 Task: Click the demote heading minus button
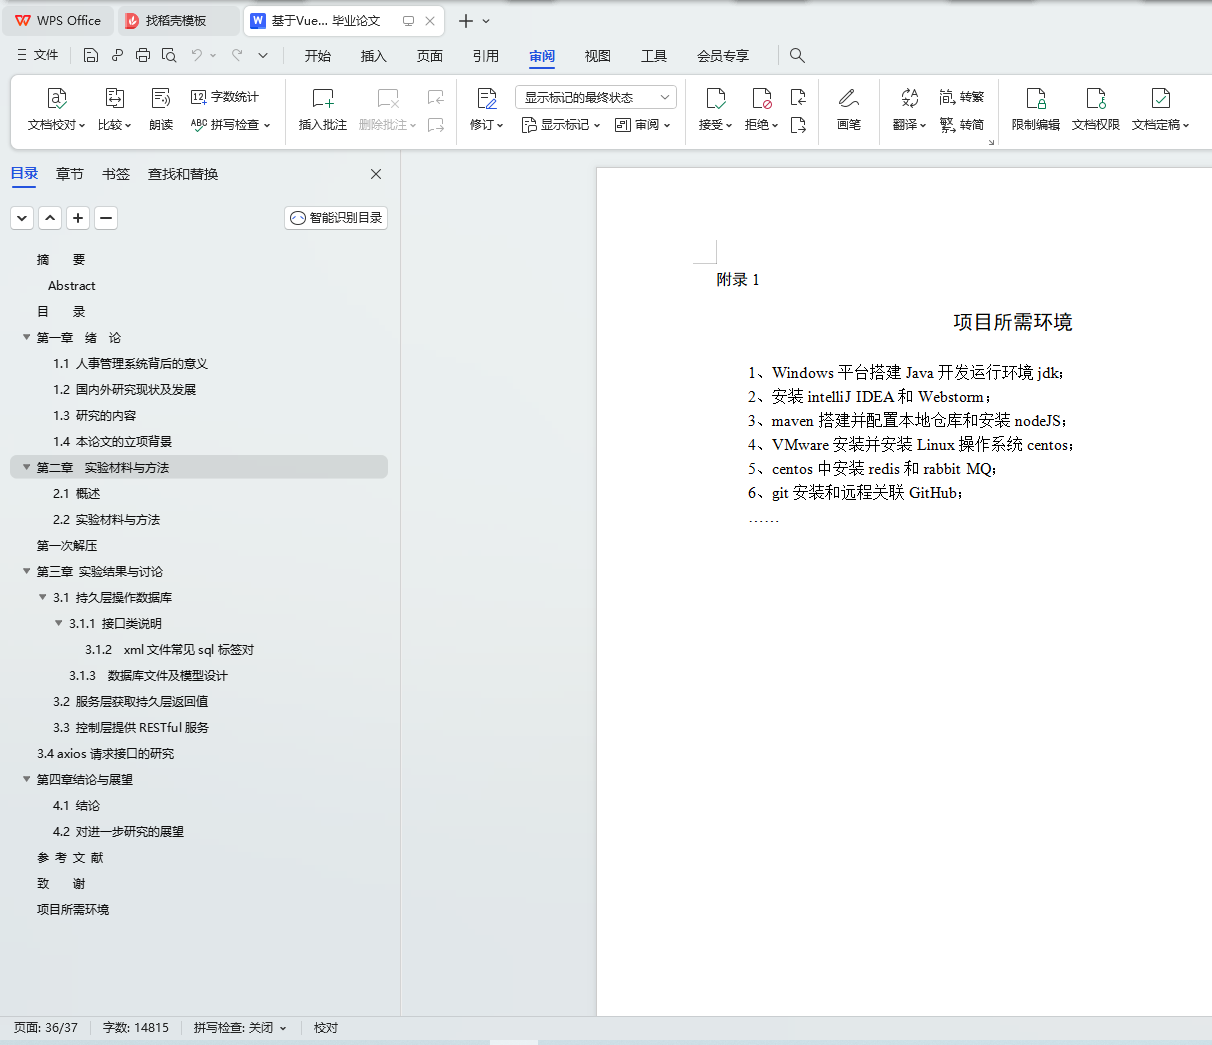(106, 218)
